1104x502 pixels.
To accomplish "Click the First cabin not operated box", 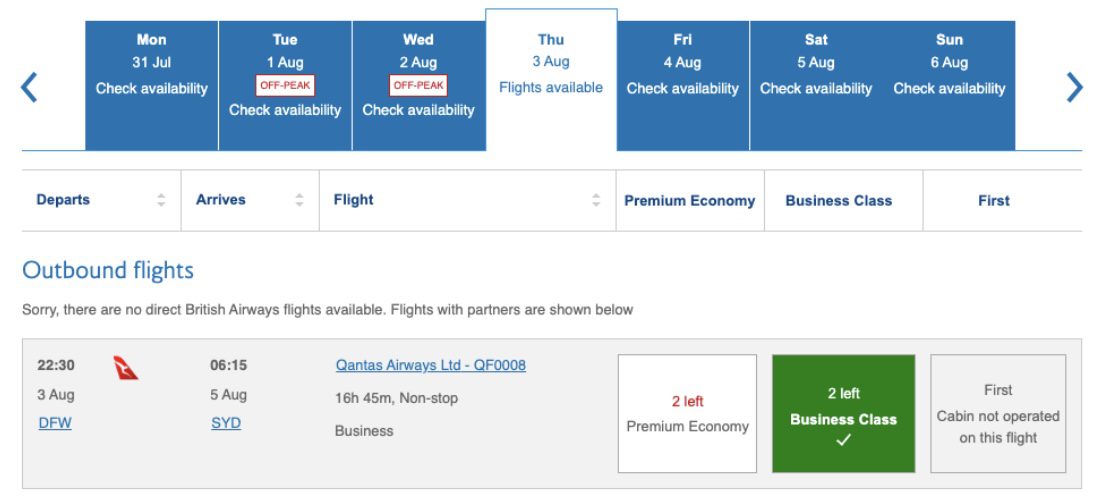I will (x=997, y=413).
